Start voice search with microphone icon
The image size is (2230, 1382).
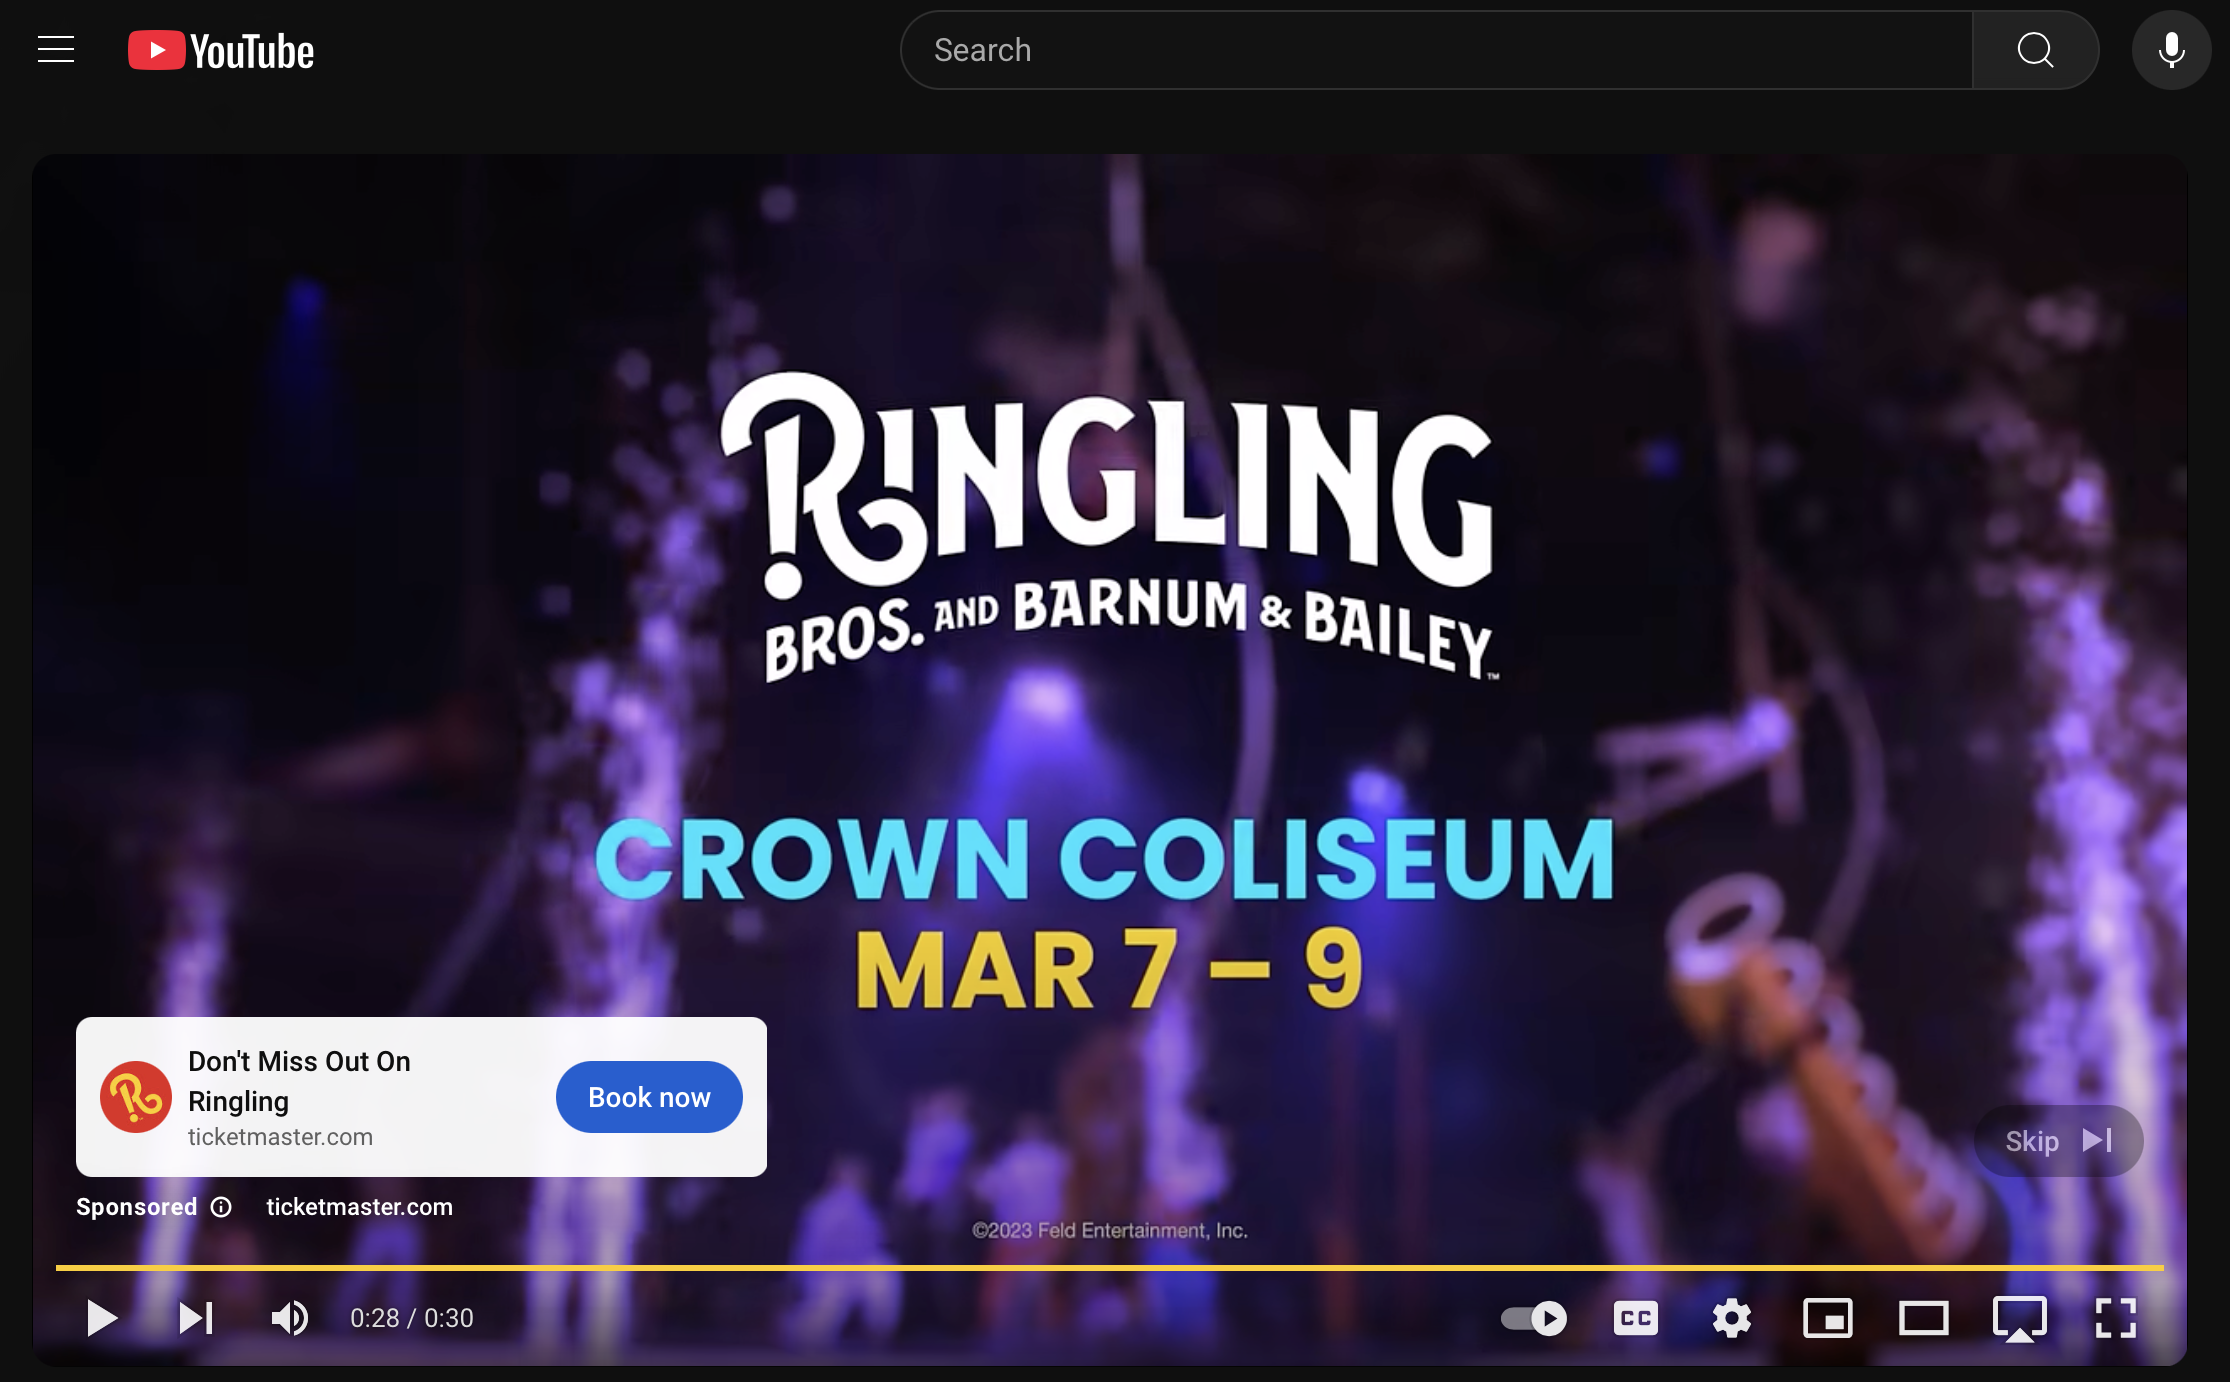coord(2171,50)
